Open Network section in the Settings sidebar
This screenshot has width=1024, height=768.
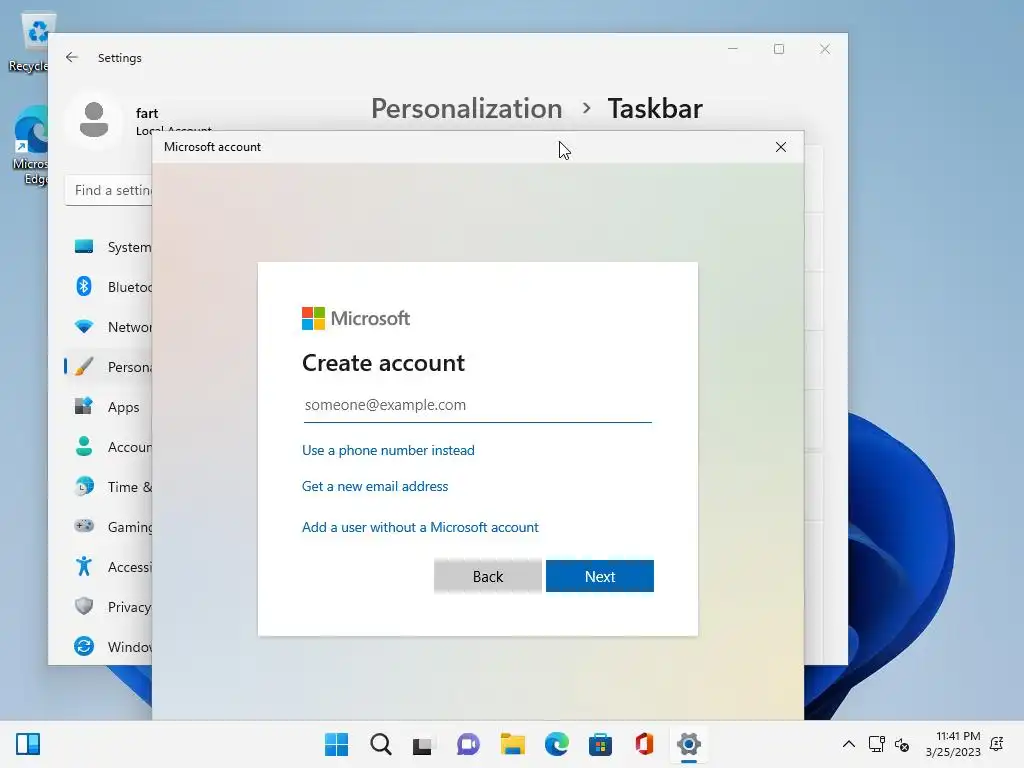[x=108, y=327]
